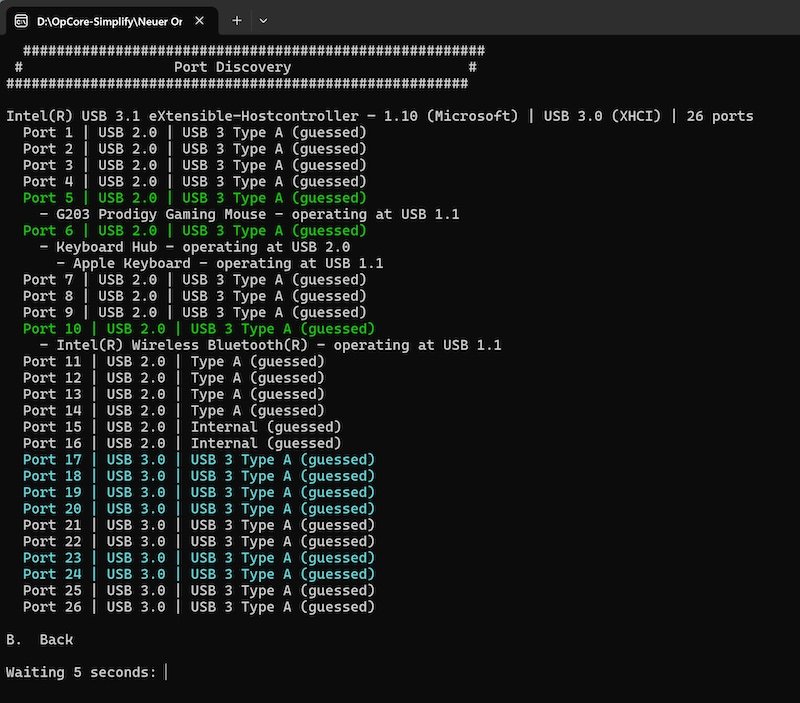Viewport: 800px width, 703px height.
Task: Click the Port 15 Internal row
Action: pos(182,427)
